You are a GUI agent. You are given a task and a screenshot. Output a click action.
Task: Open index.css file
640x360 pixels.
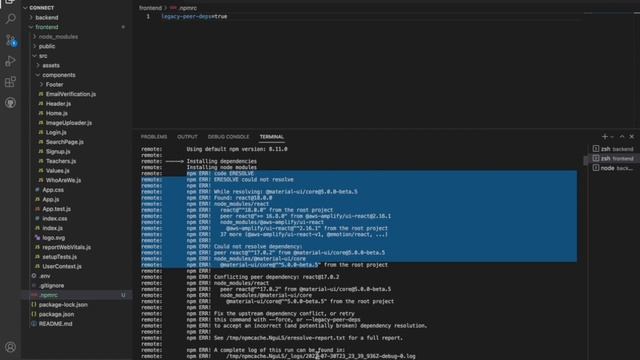click(55, 219)
